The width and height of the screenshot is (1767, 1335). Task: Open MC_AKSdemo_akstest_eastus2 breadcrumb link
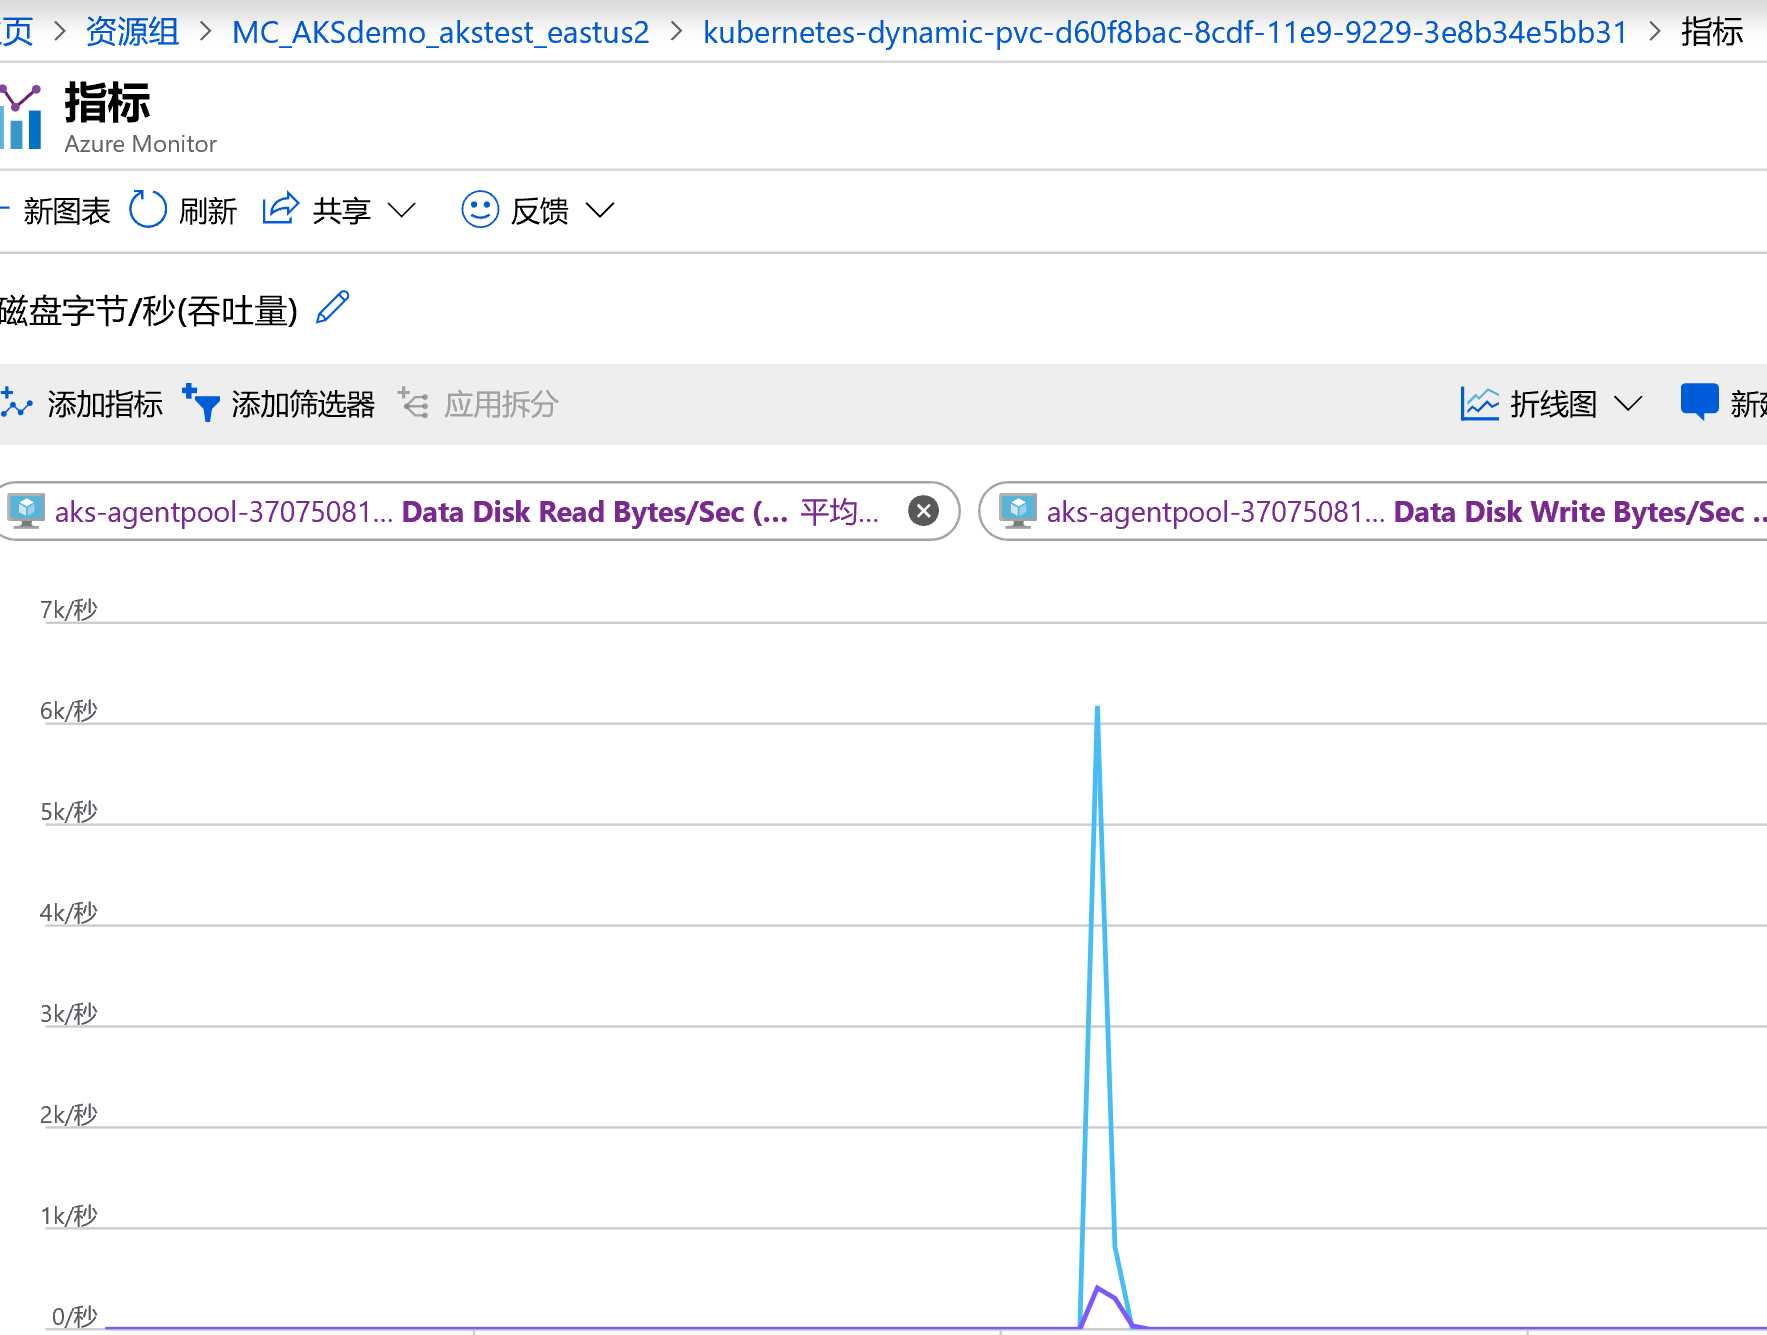[x=440, y=32]
